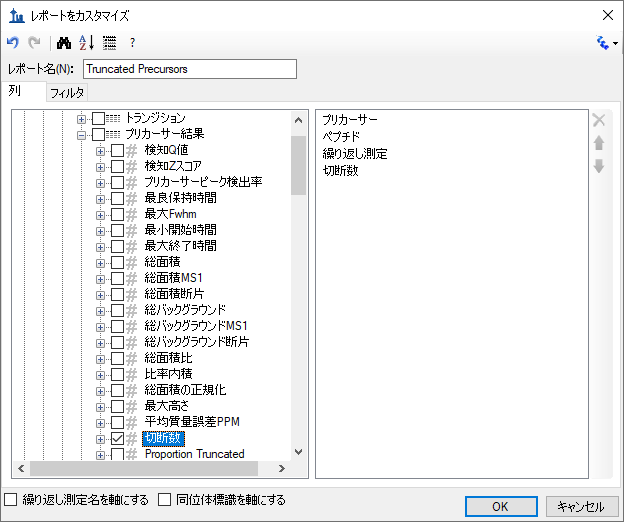Confirm with the OK button
This screenshot has width=624, height=522.
point(501,506)
